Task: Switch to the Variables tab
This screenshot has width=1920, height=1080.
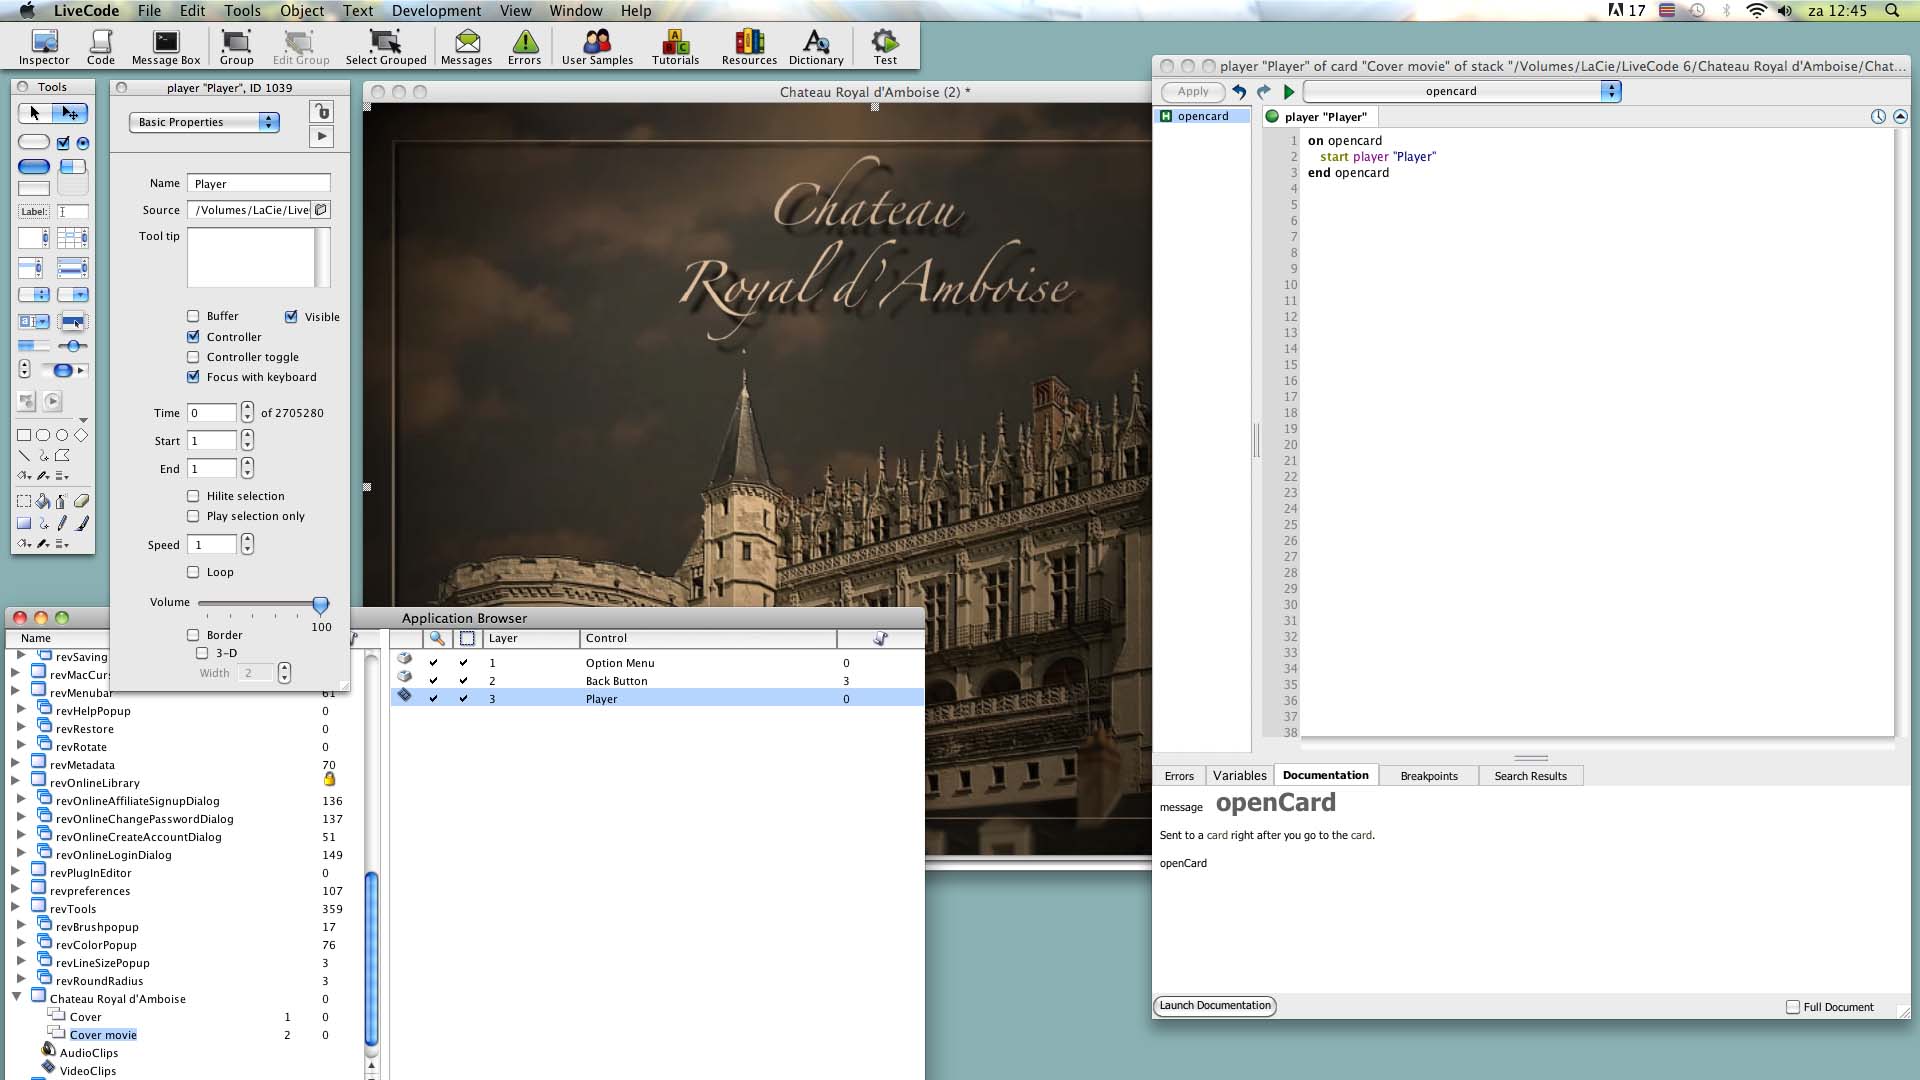Action: tap(1239, 775)
